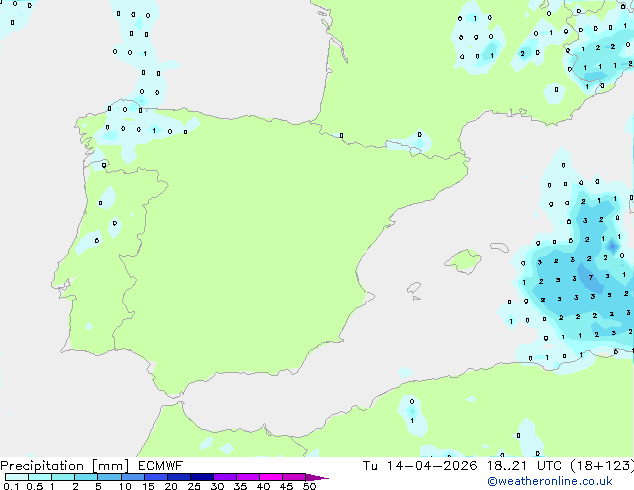Click the '45' legend scale label
This screenshot has height=490, width=634.
(x=286, y=486)
